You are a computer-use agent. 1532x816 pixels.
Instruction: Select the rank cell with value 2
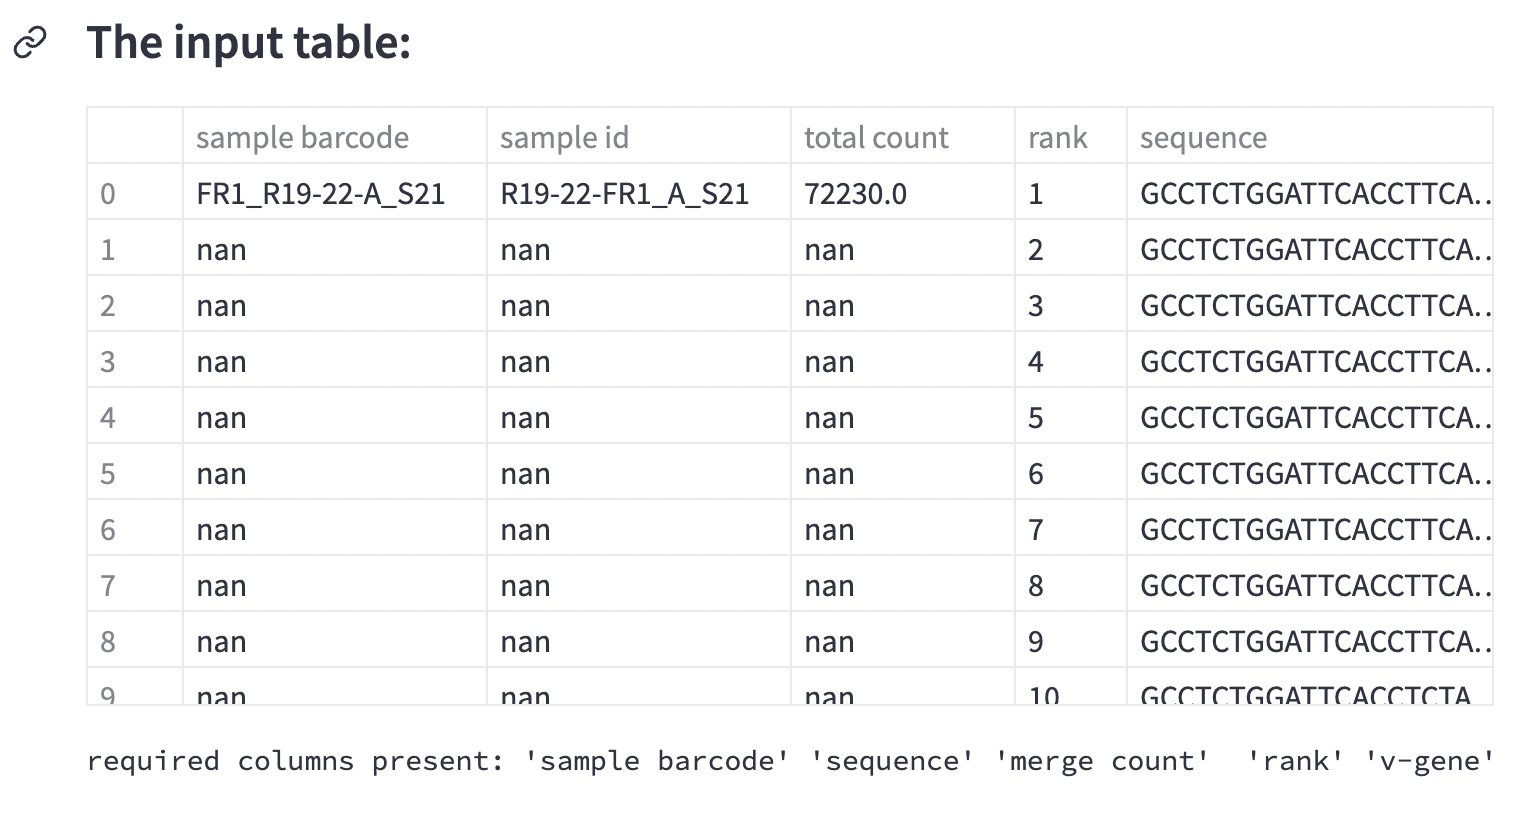(1036, 249)
